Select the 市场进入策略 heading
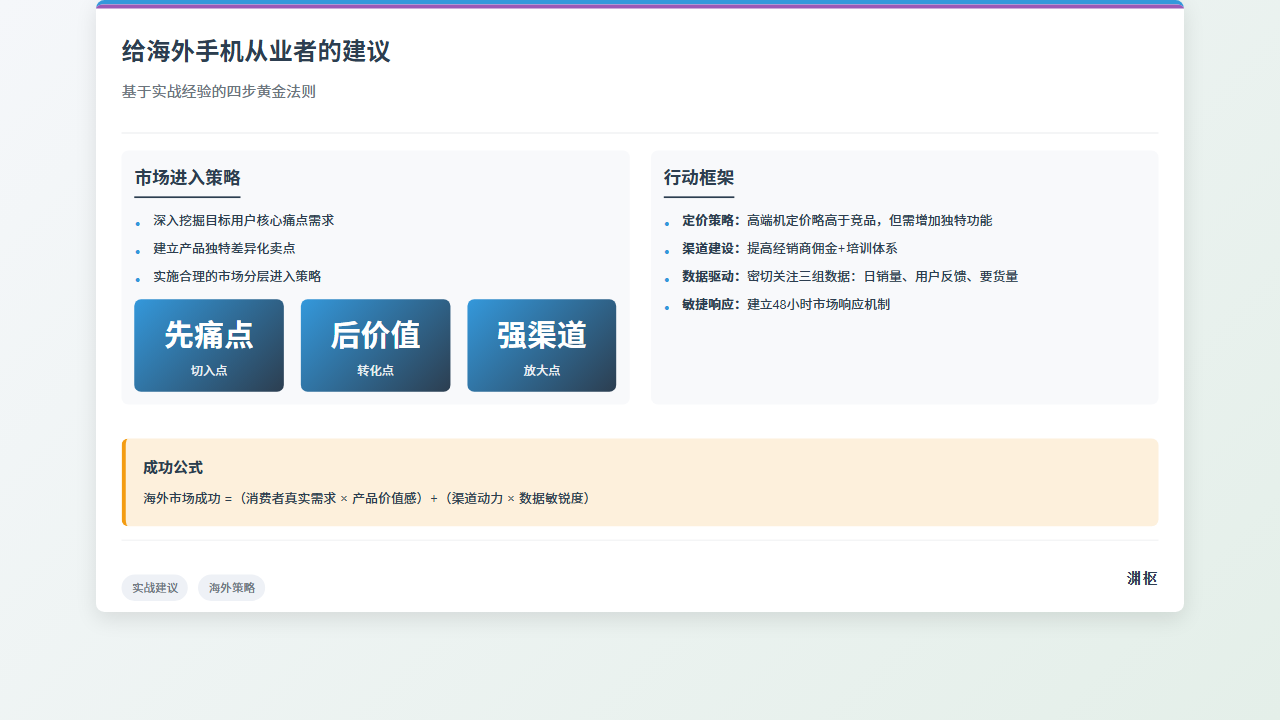 pos(187,178)
